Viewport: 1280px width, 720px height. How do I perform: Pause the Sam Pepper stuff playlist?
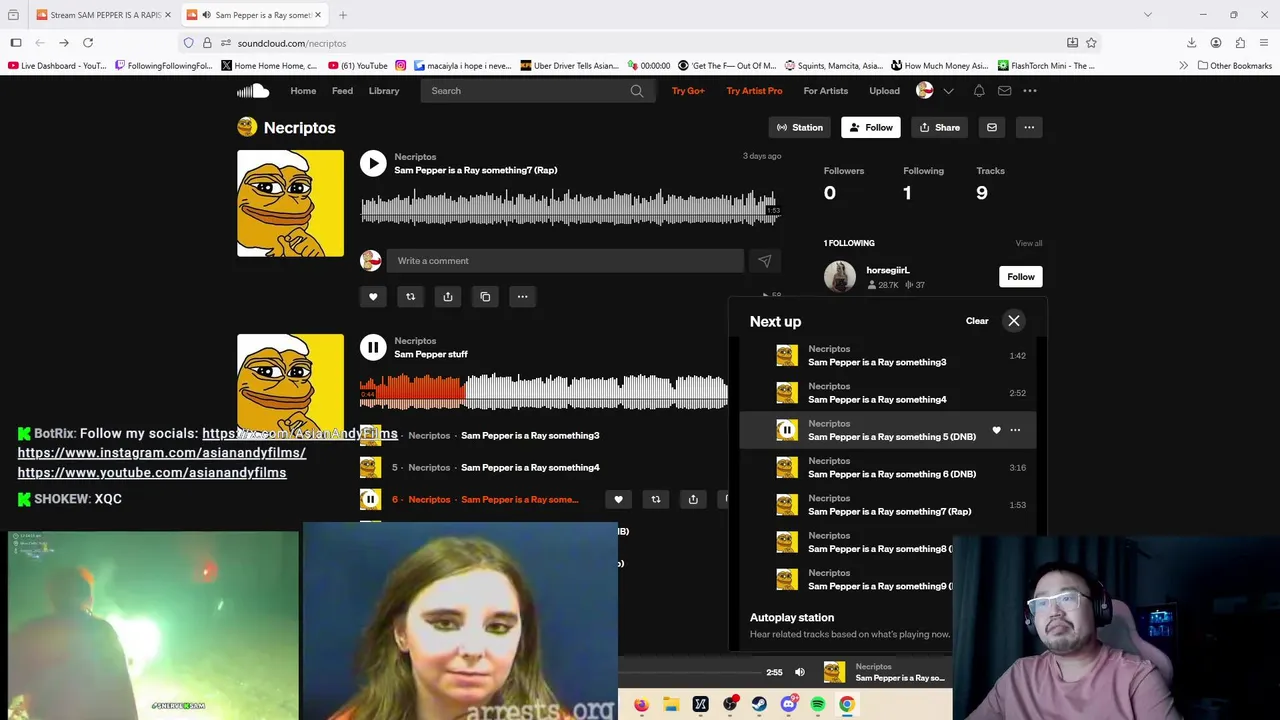point(373,347)
